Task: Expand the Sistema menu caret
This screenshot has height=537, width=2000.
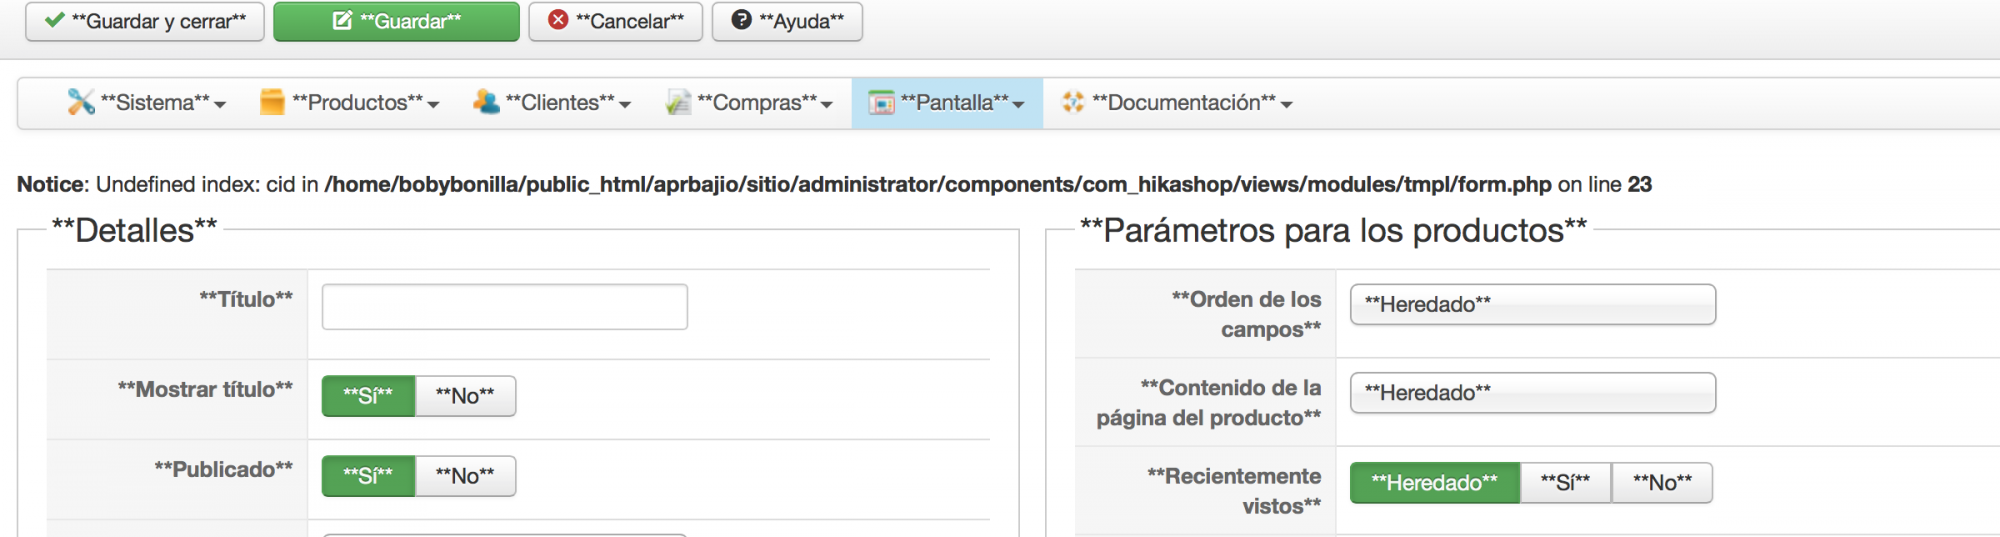Action: pos(220,105)
